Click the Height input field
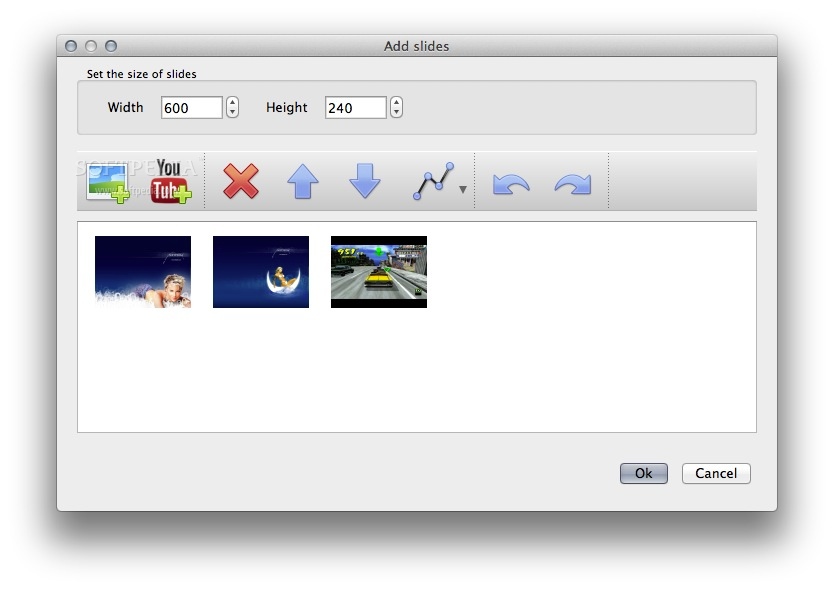 (355, 108)
